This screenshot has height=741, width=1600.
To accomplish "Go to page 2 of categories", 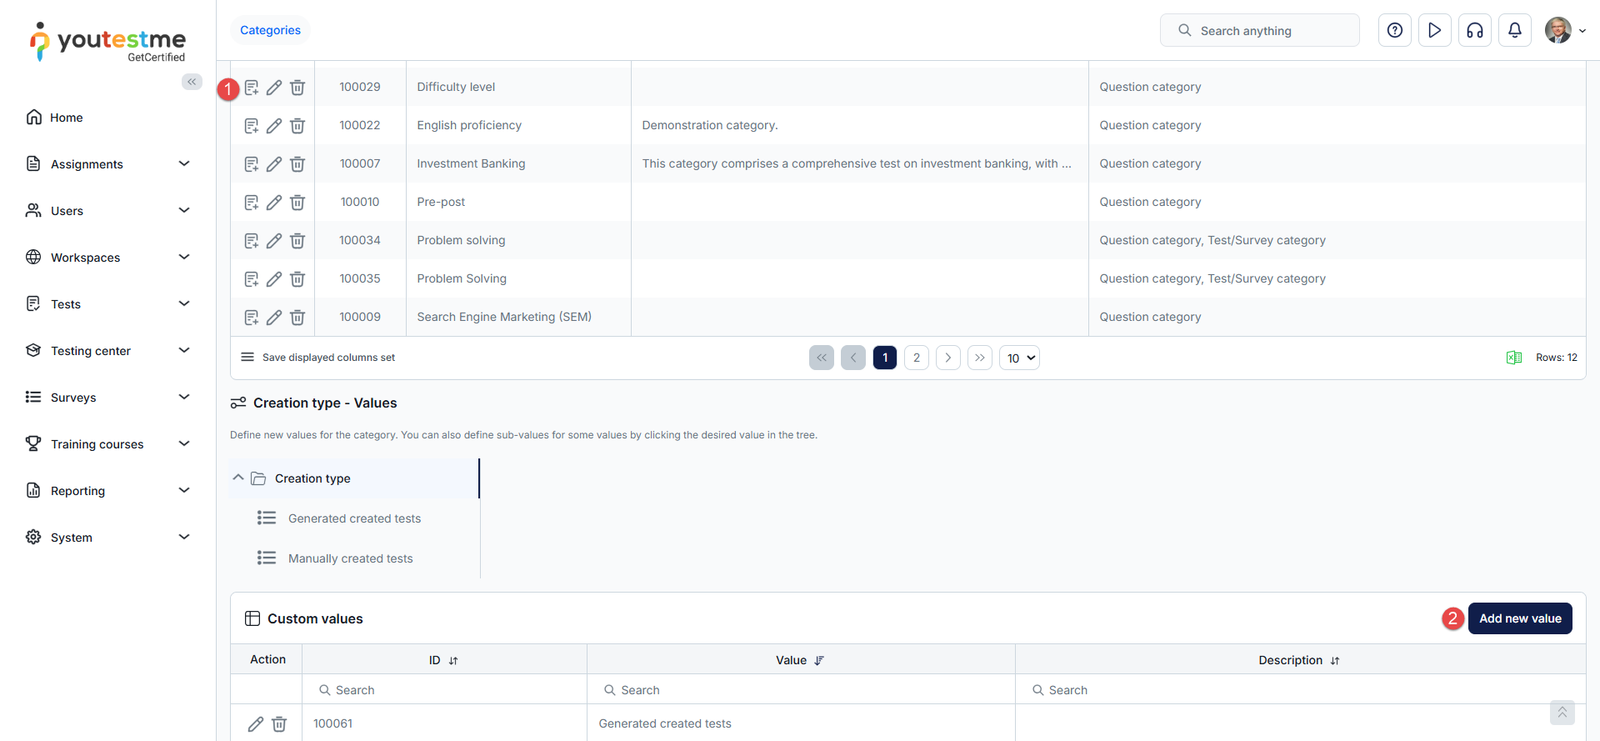I will (916, 358).
